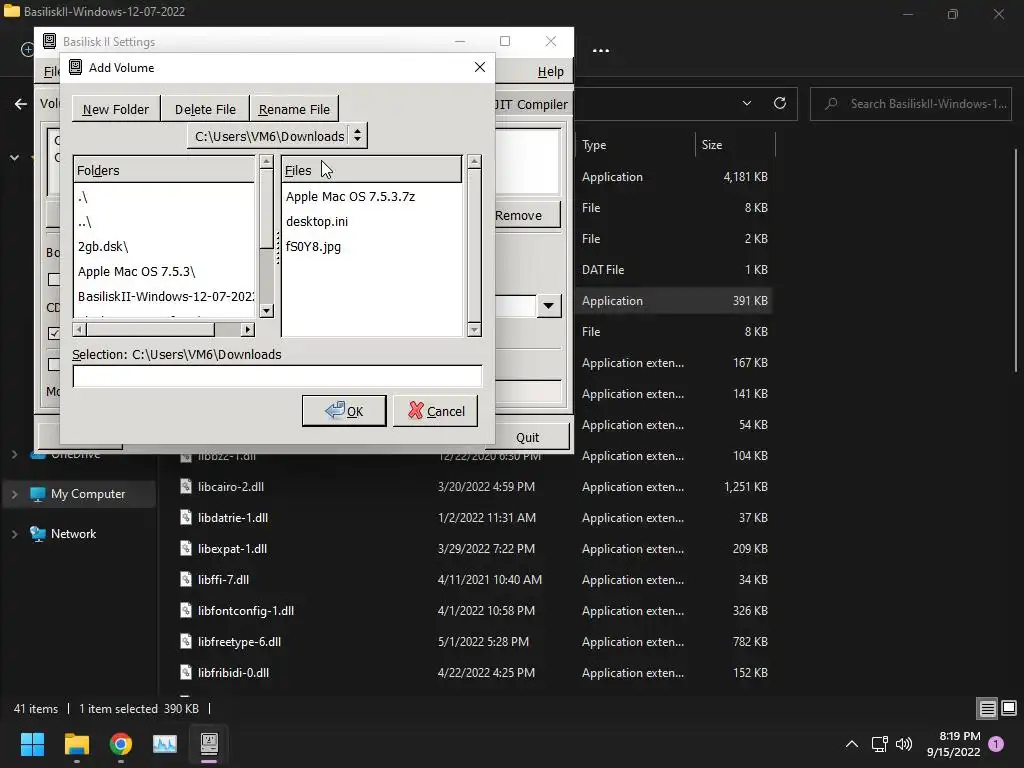Image resolution: width=1024 pixels, height=768 pixels.
Task: Switch Explorer to large thumbnails view icon
Action: [1009, 708]
